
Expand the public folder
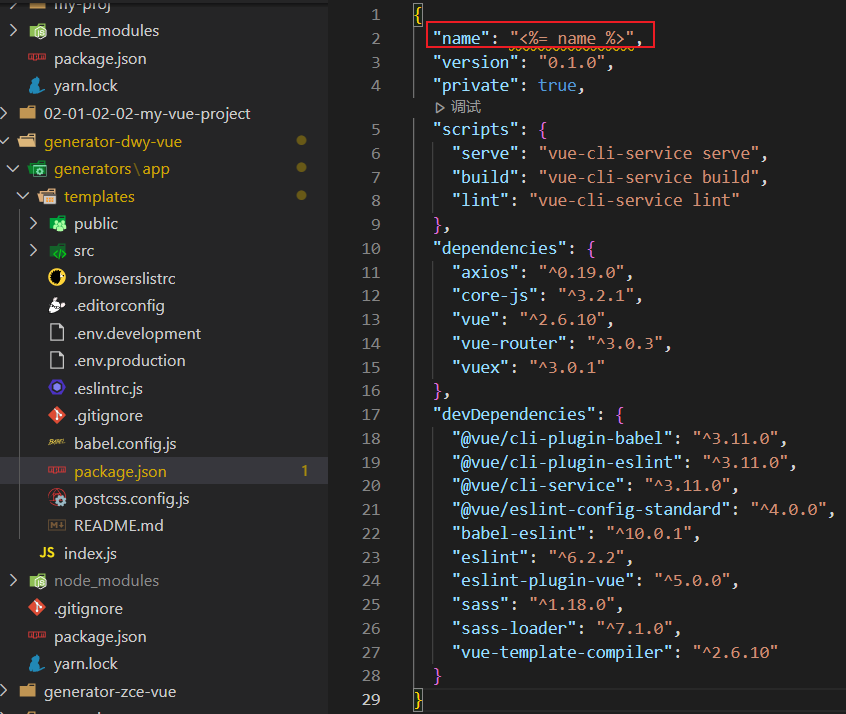click(33, 224)
